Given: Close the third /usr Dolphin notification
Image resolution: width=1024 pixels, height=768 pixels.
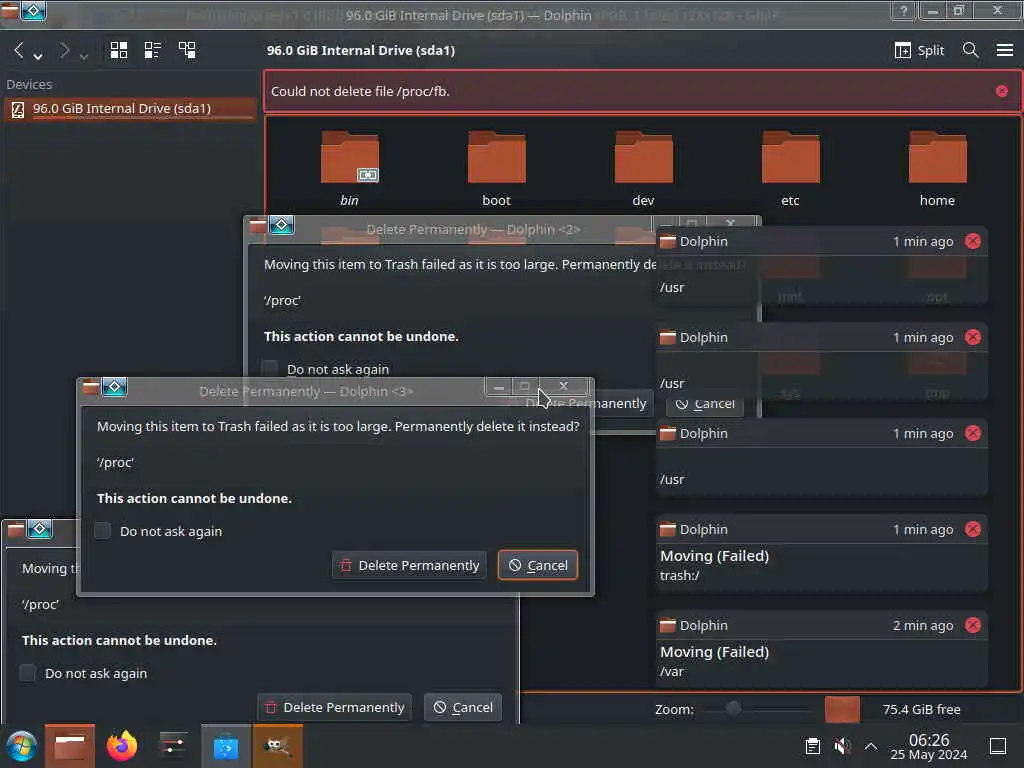Looking at the screenshot, I should click(973, 433).
